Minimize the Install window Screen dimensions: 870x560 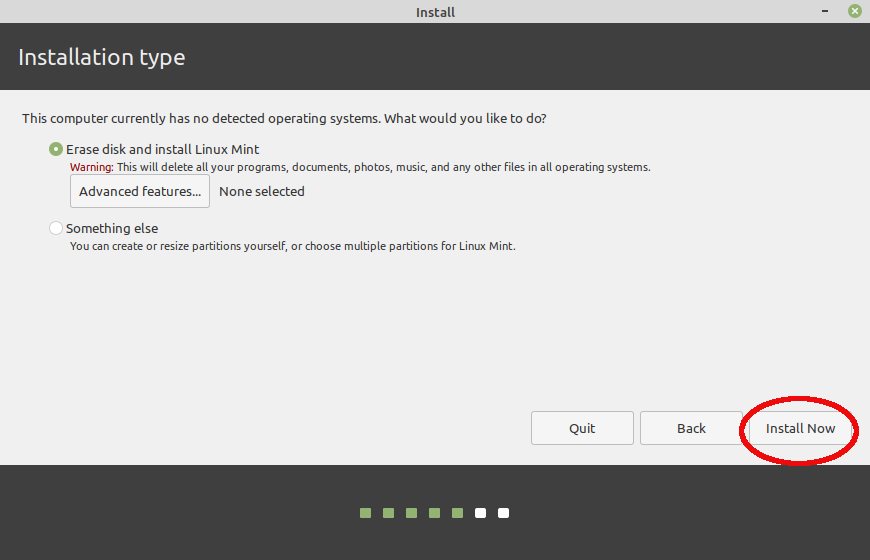[826, 11]
